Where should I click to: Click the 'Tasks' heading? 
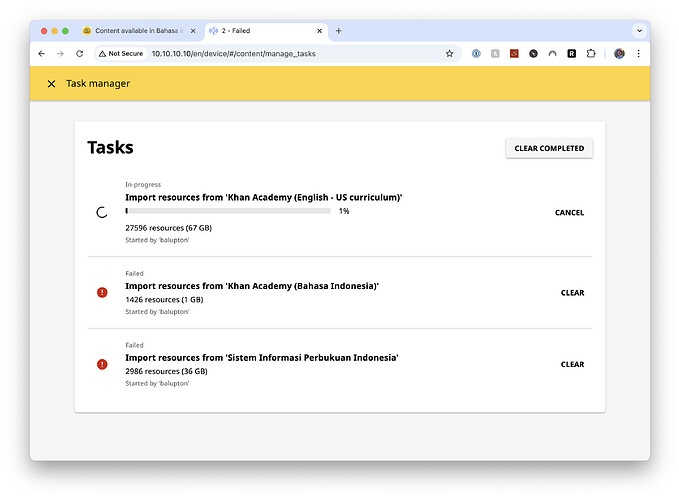pyautogui.click(x=110, y=147)
